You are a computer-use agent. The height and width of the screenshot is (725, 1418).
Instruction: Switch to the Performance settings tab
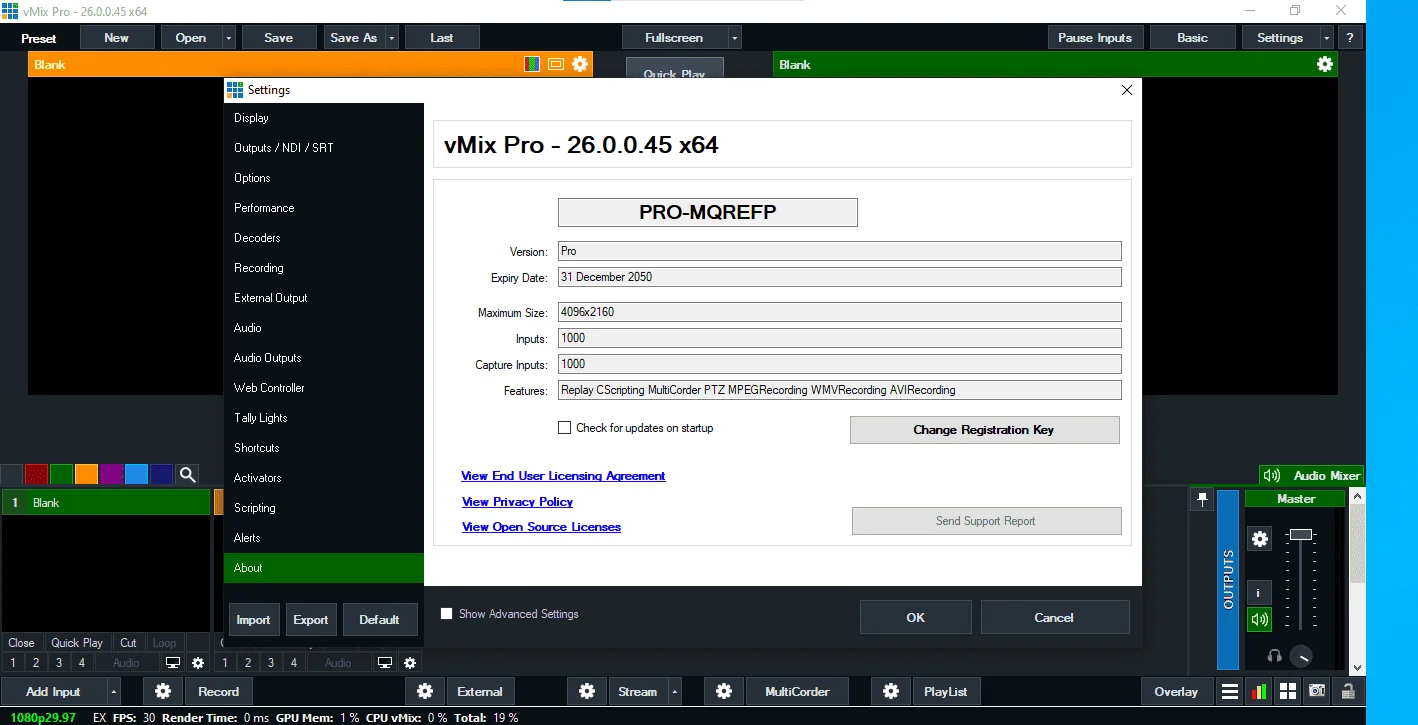[x=324, y=208]
